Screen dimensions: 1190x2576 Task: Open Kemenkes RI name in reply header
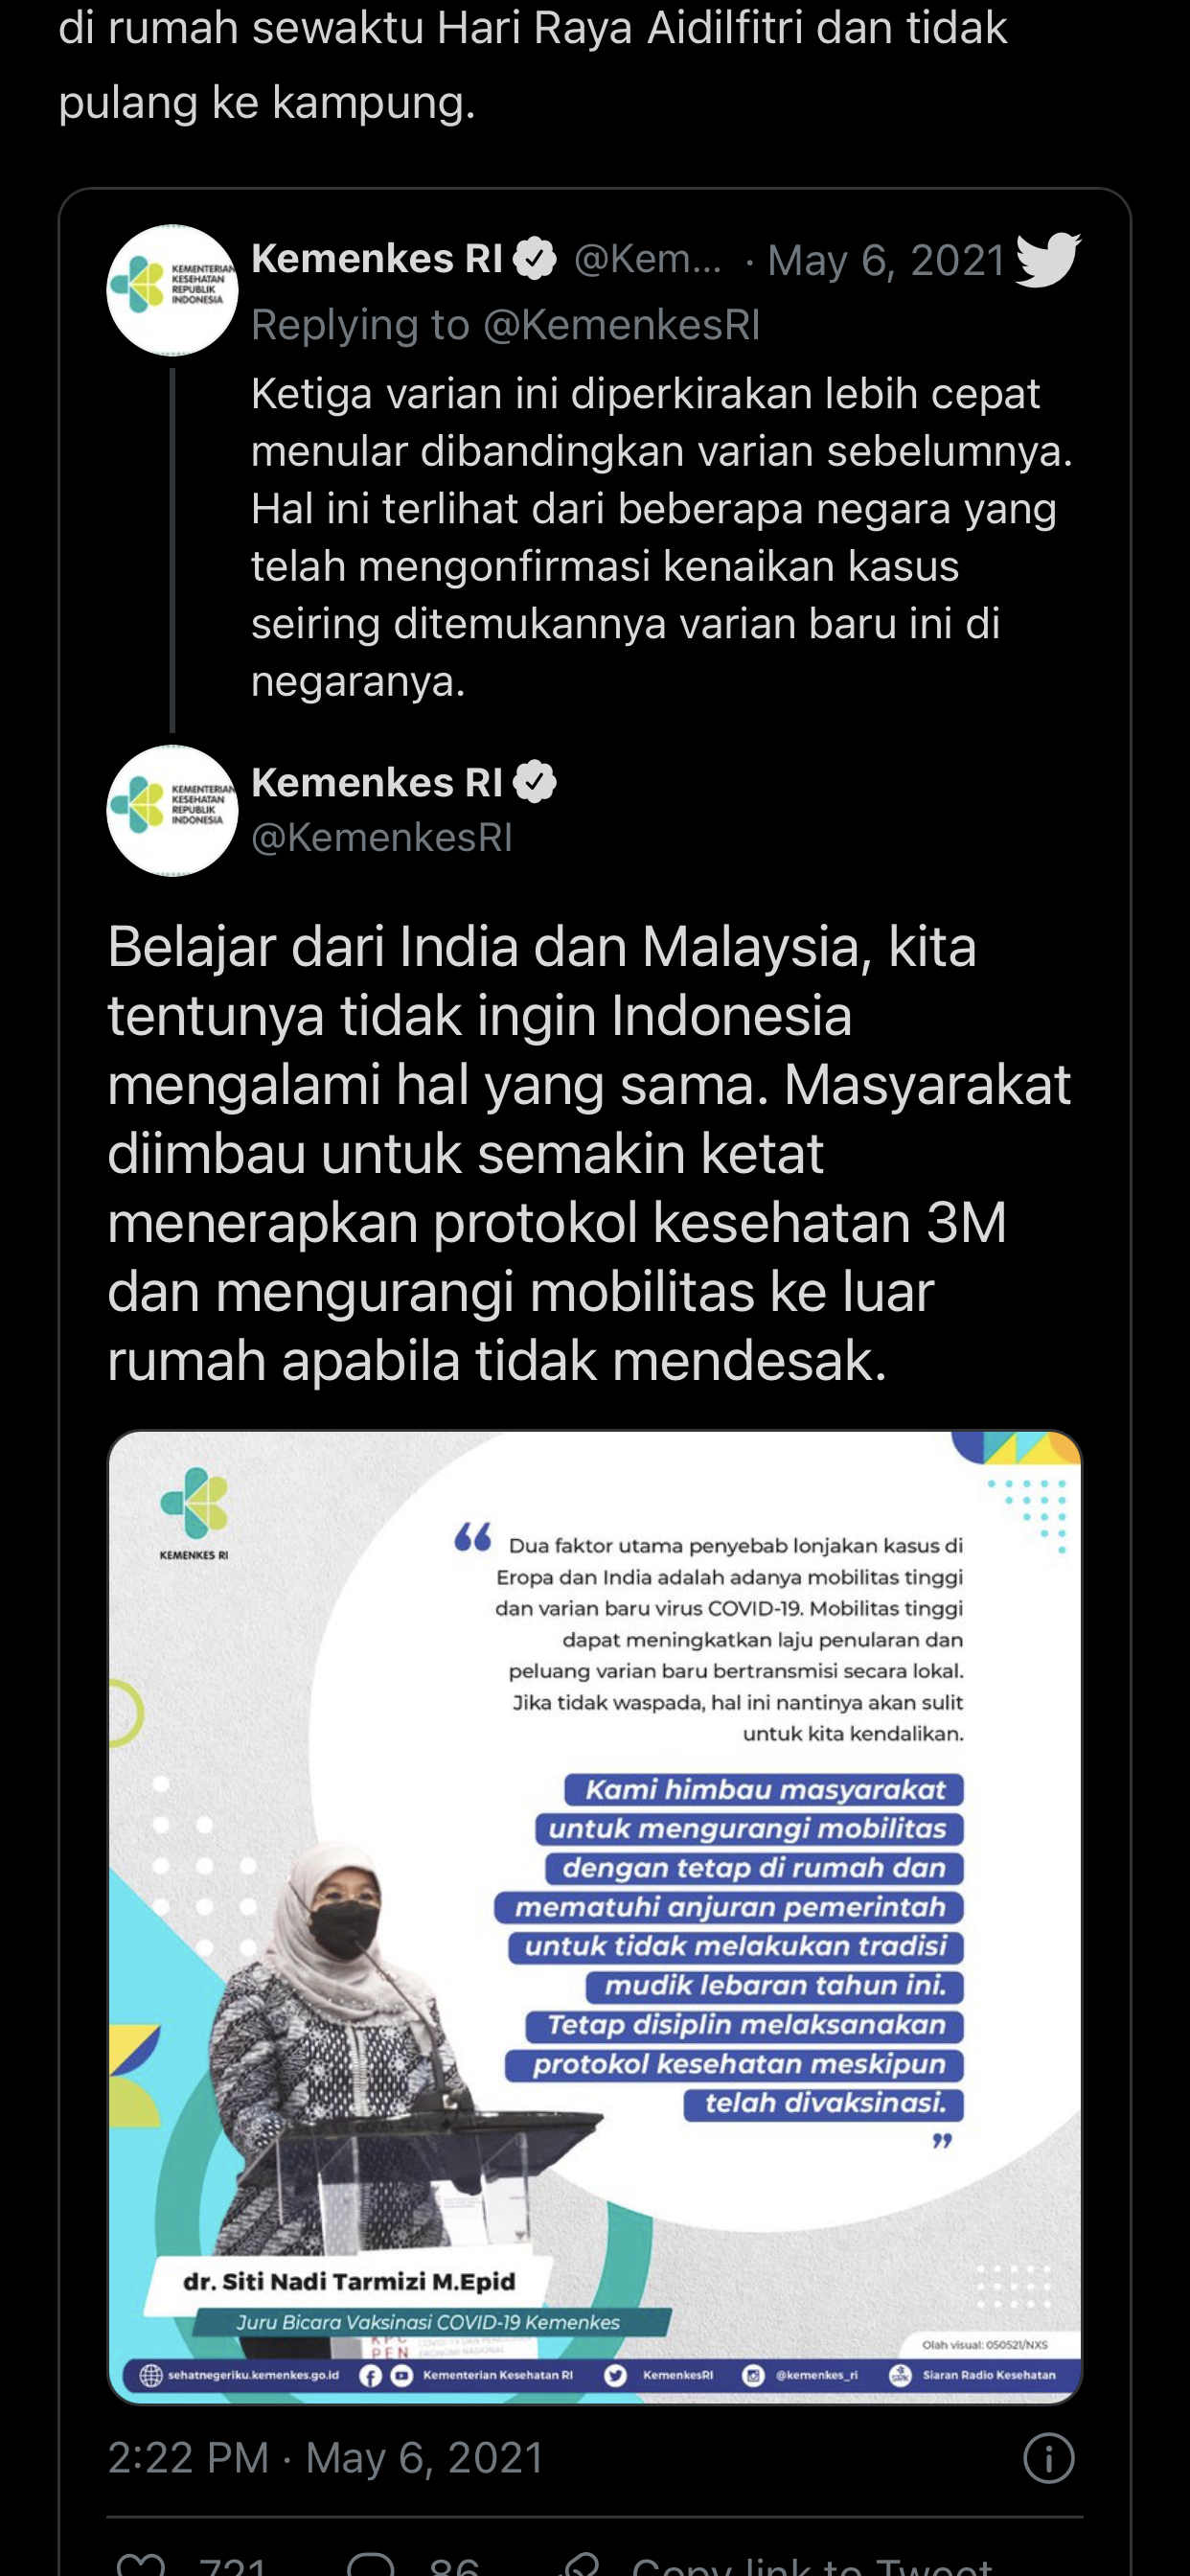pos(377,259)
